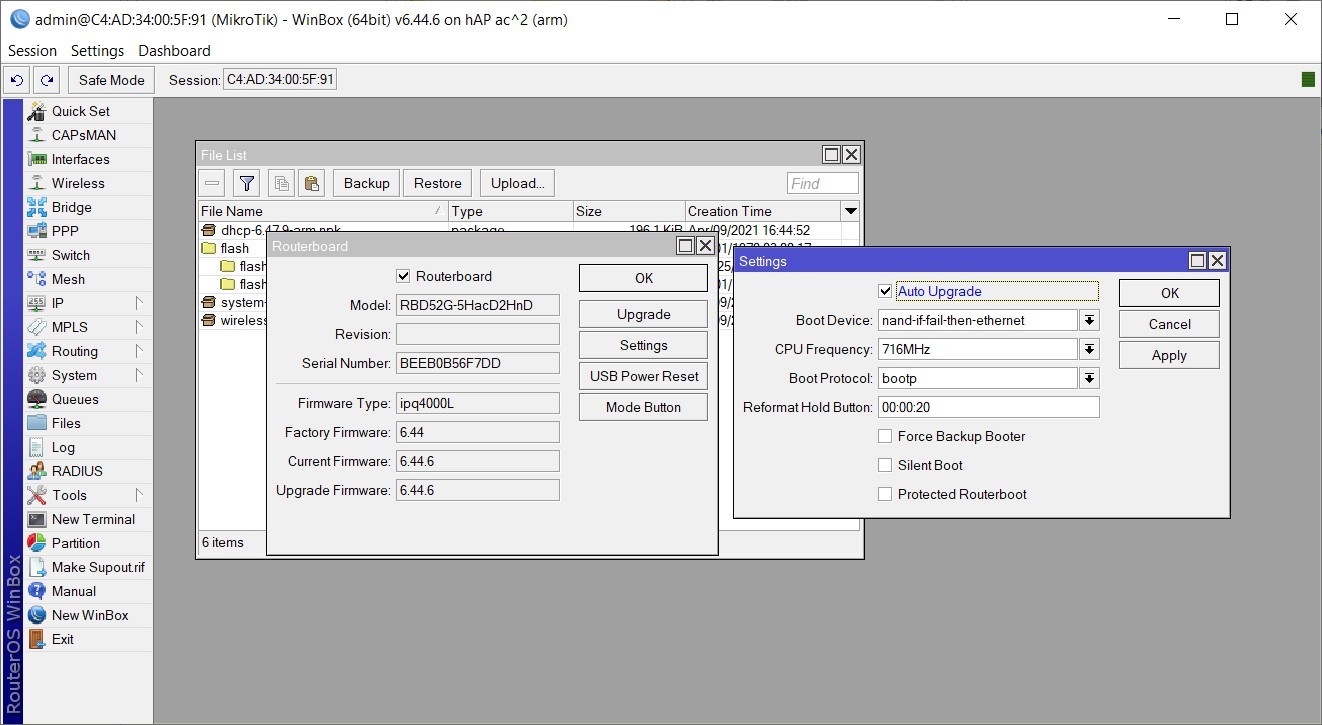Click the Serial Number field BEEB0B56F7DD
This screenshot has height=725, width=1322.
tap(477, 363)
